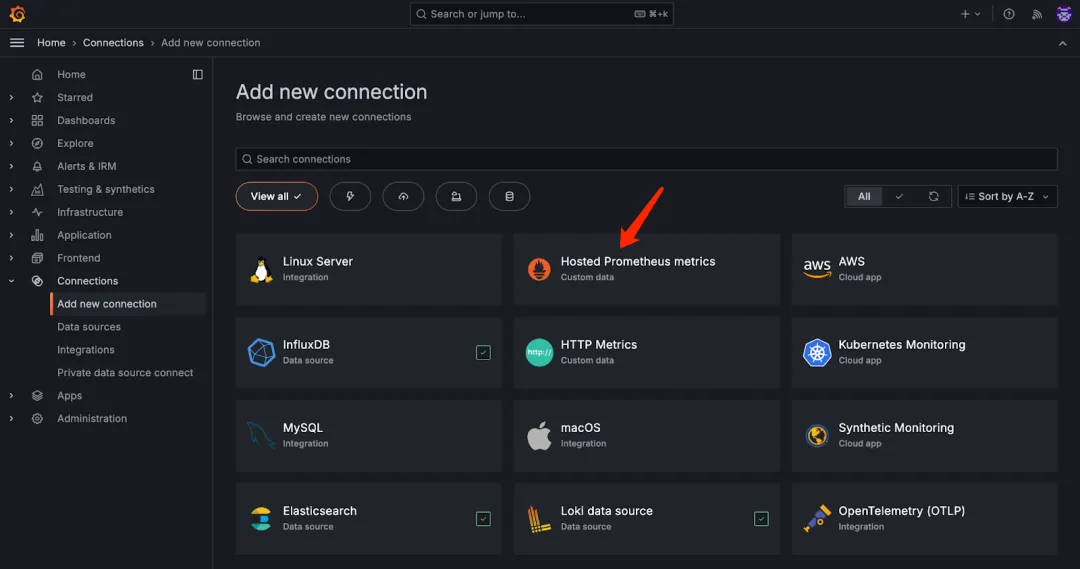Click the Prometheus flame logo

[x=539, y=269]
